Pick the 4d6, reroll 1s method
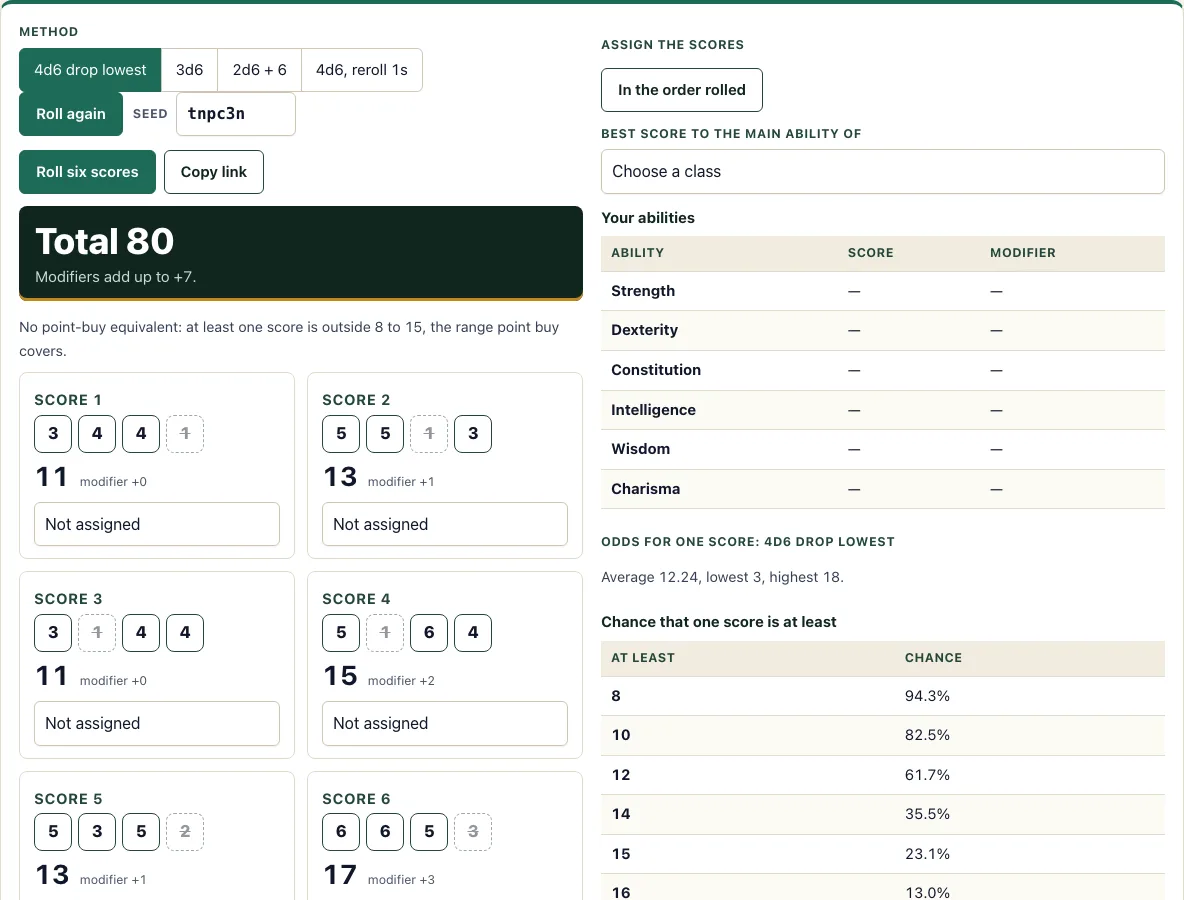Viewport: 1184px width, 900px height. click(x=362, y=70)
